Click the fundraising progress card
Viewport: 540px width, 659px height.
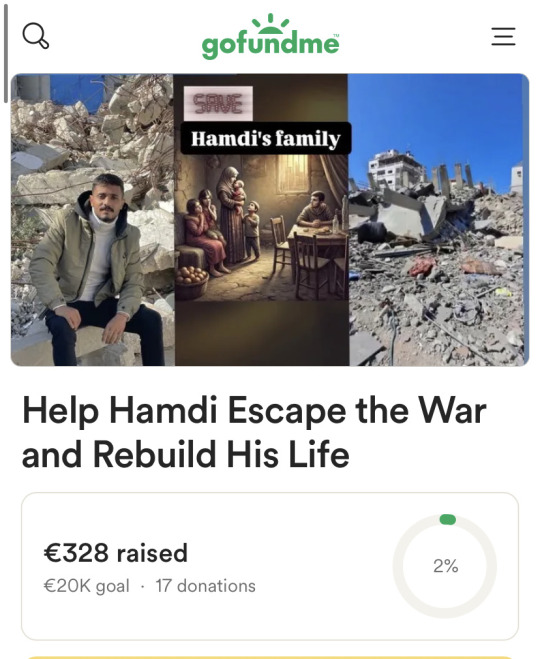[270, 566]
